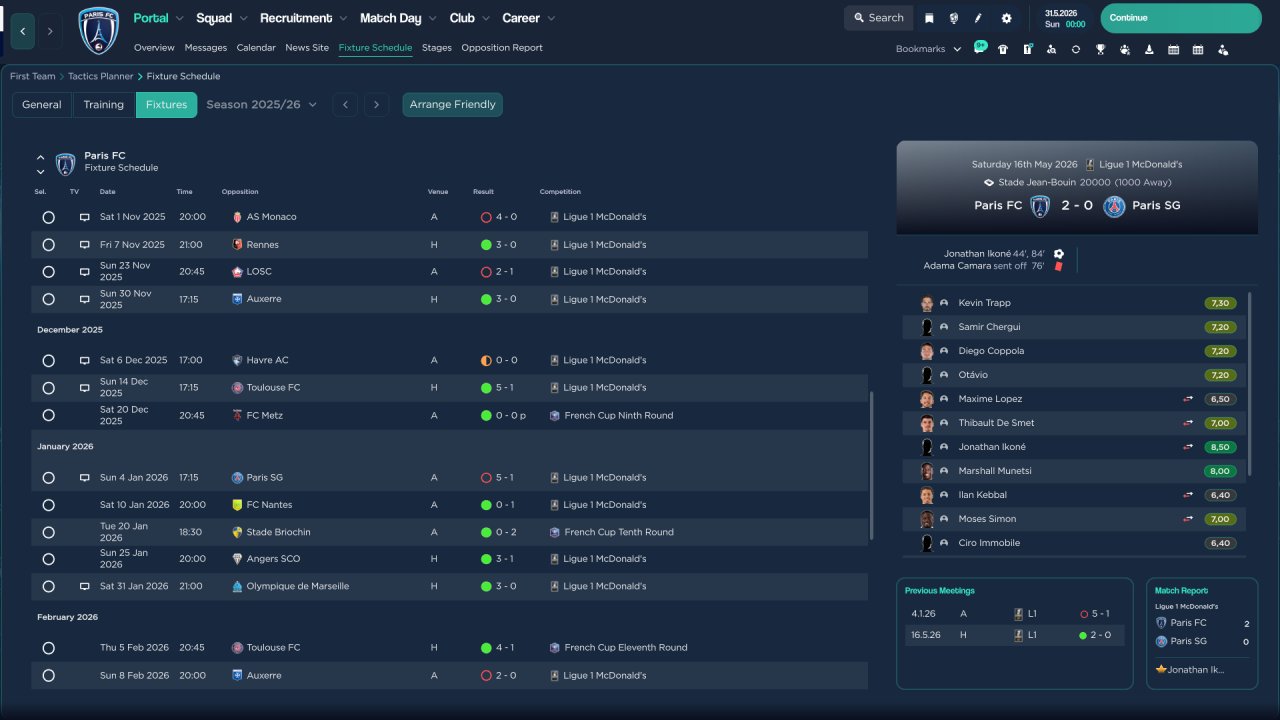Viewport: 1280px width, 720px height.
Task: Open the Season 2025/26 dropdown
Action: pyautogui.click(x=261, y=105)
